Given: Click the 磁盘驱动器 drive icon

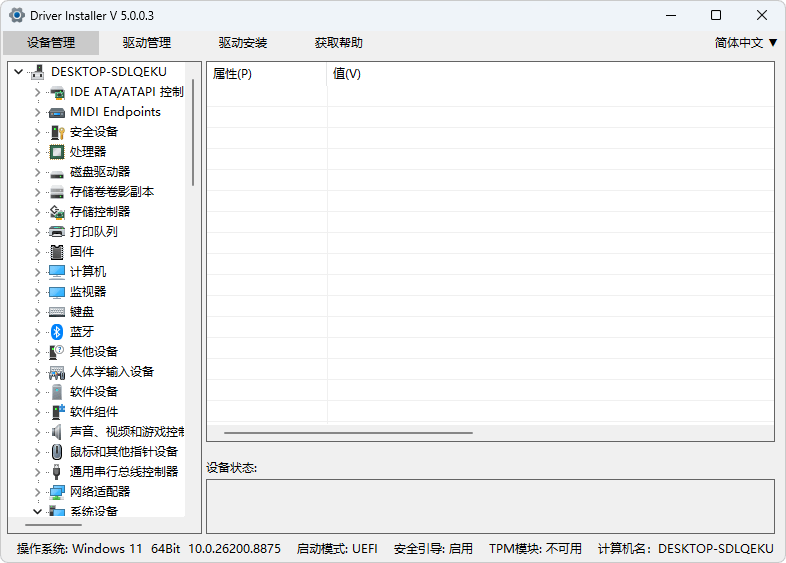Looking at the screenshot, I should [57, 173].
